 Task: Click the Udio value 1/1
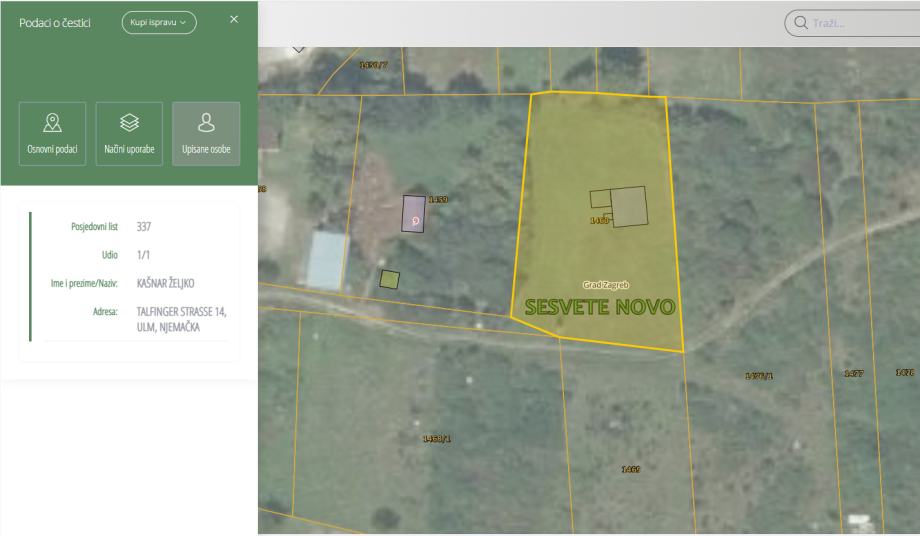point(143,255)
